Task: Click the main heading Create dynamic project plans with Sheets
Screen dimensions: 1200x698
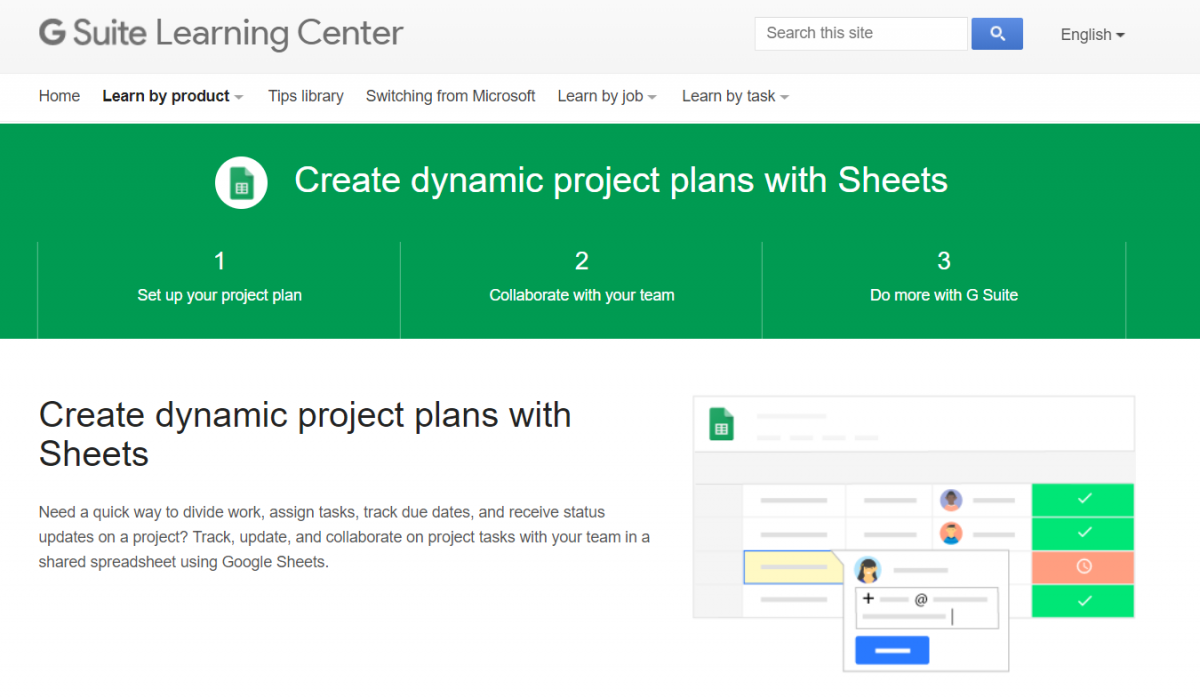Action: click(305, 434)
